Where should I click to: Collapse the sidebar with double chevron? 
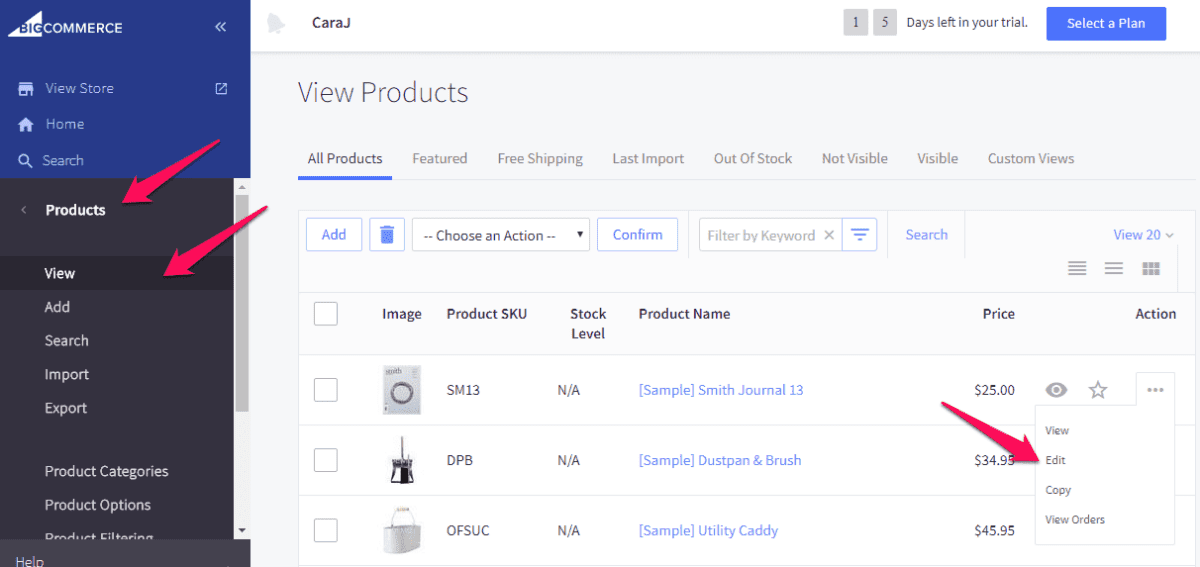[x=221, y=27]
